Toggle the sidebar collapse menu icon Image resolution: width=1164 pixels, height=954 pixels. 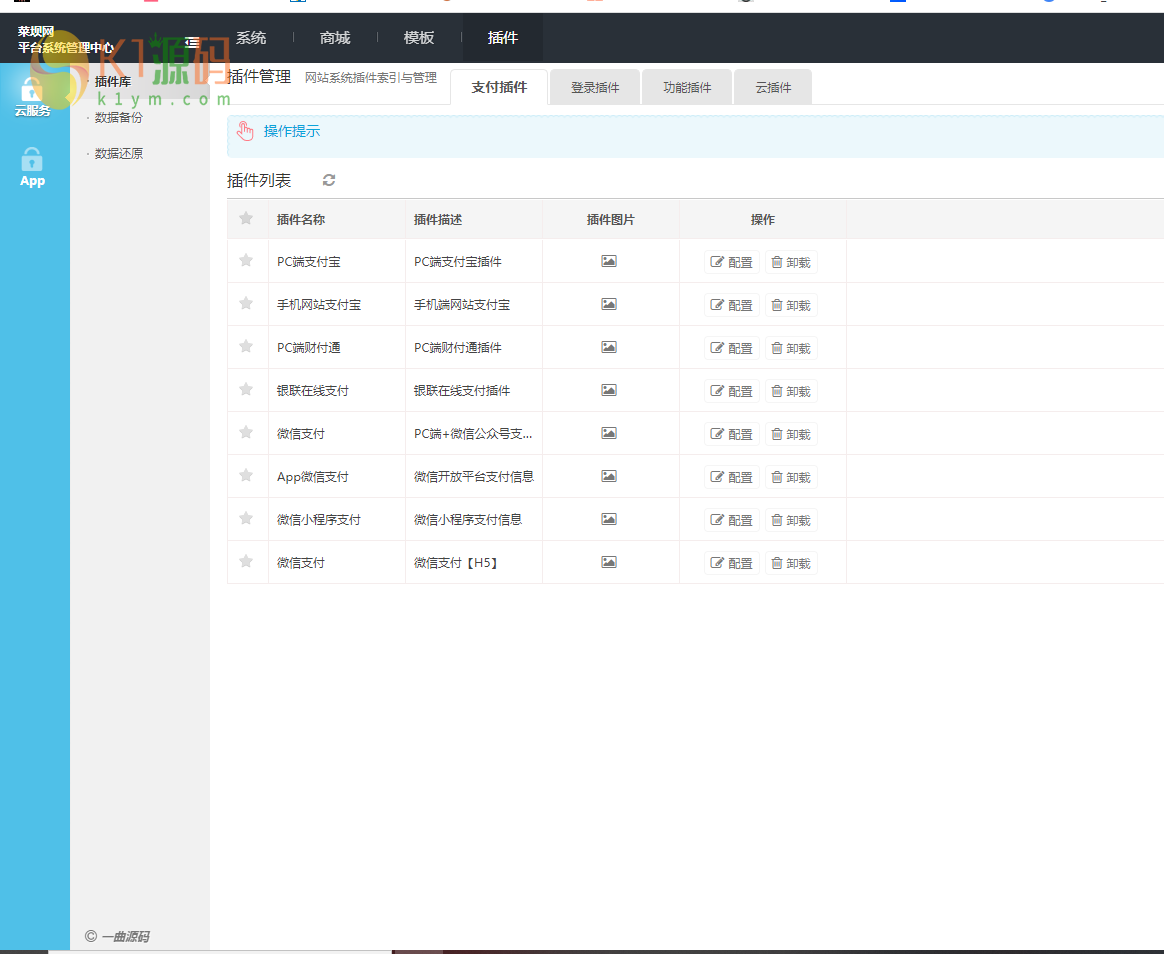192,42
